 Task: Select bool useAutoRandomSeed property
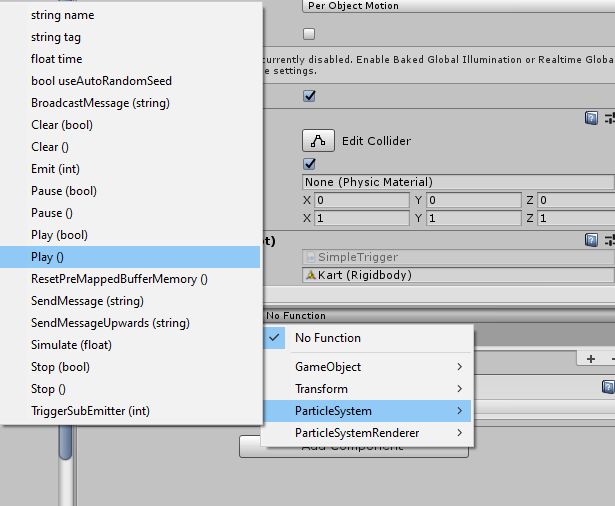pyautogui.click(x=130, y=81)
